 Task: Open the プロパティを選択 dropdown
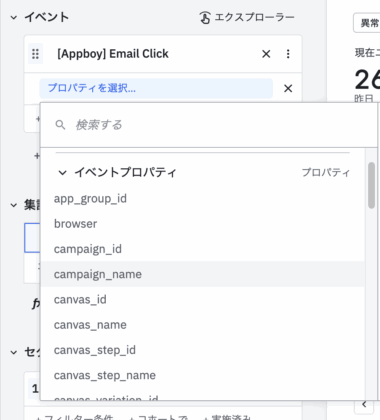[156, 88]
